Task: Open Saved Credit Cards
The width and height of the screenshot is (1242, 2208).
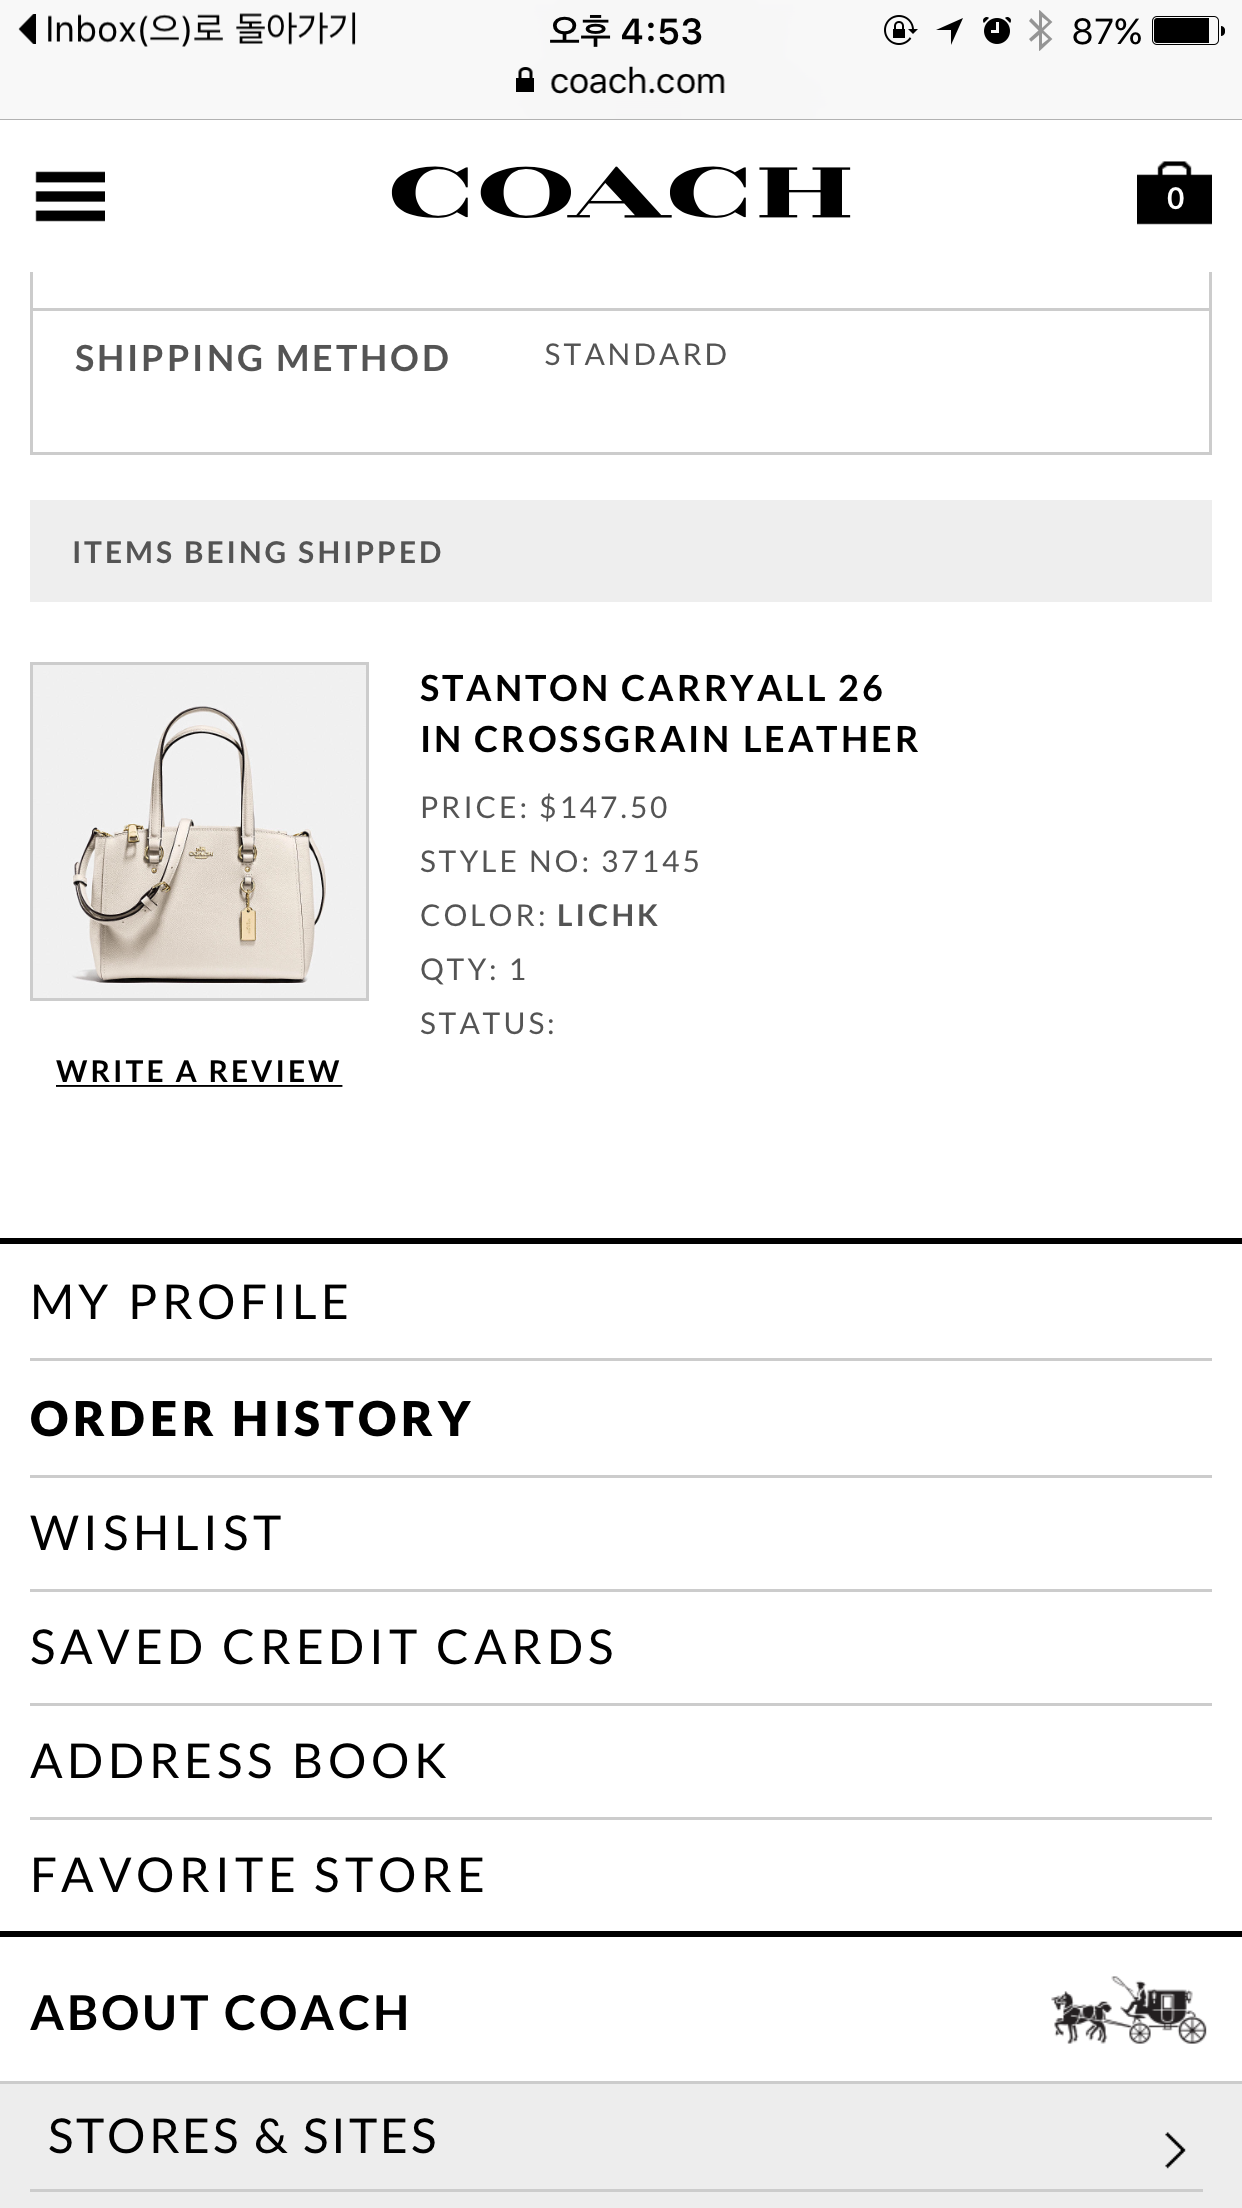Action: point(322,1647)
